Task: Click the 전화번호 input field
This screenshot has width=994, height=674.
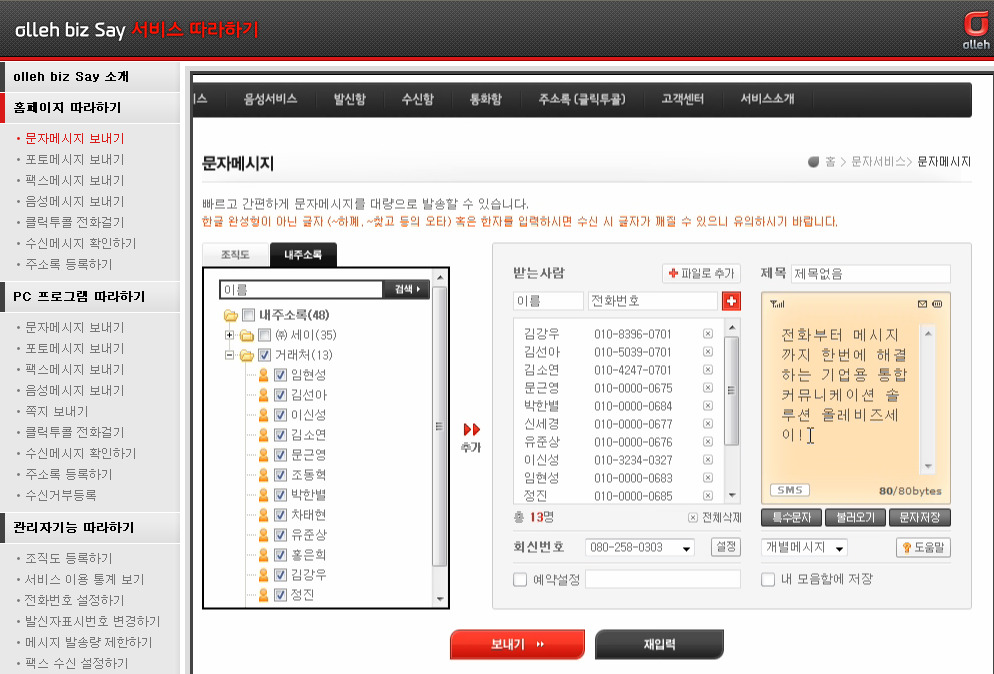Action: [652, 301]
